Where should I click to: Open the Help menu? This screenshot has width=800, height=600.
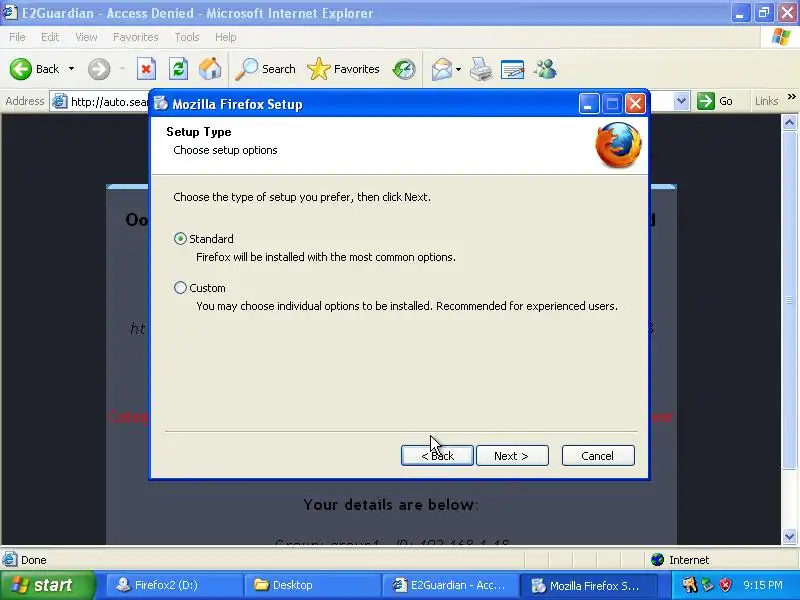tap(226, 37)
